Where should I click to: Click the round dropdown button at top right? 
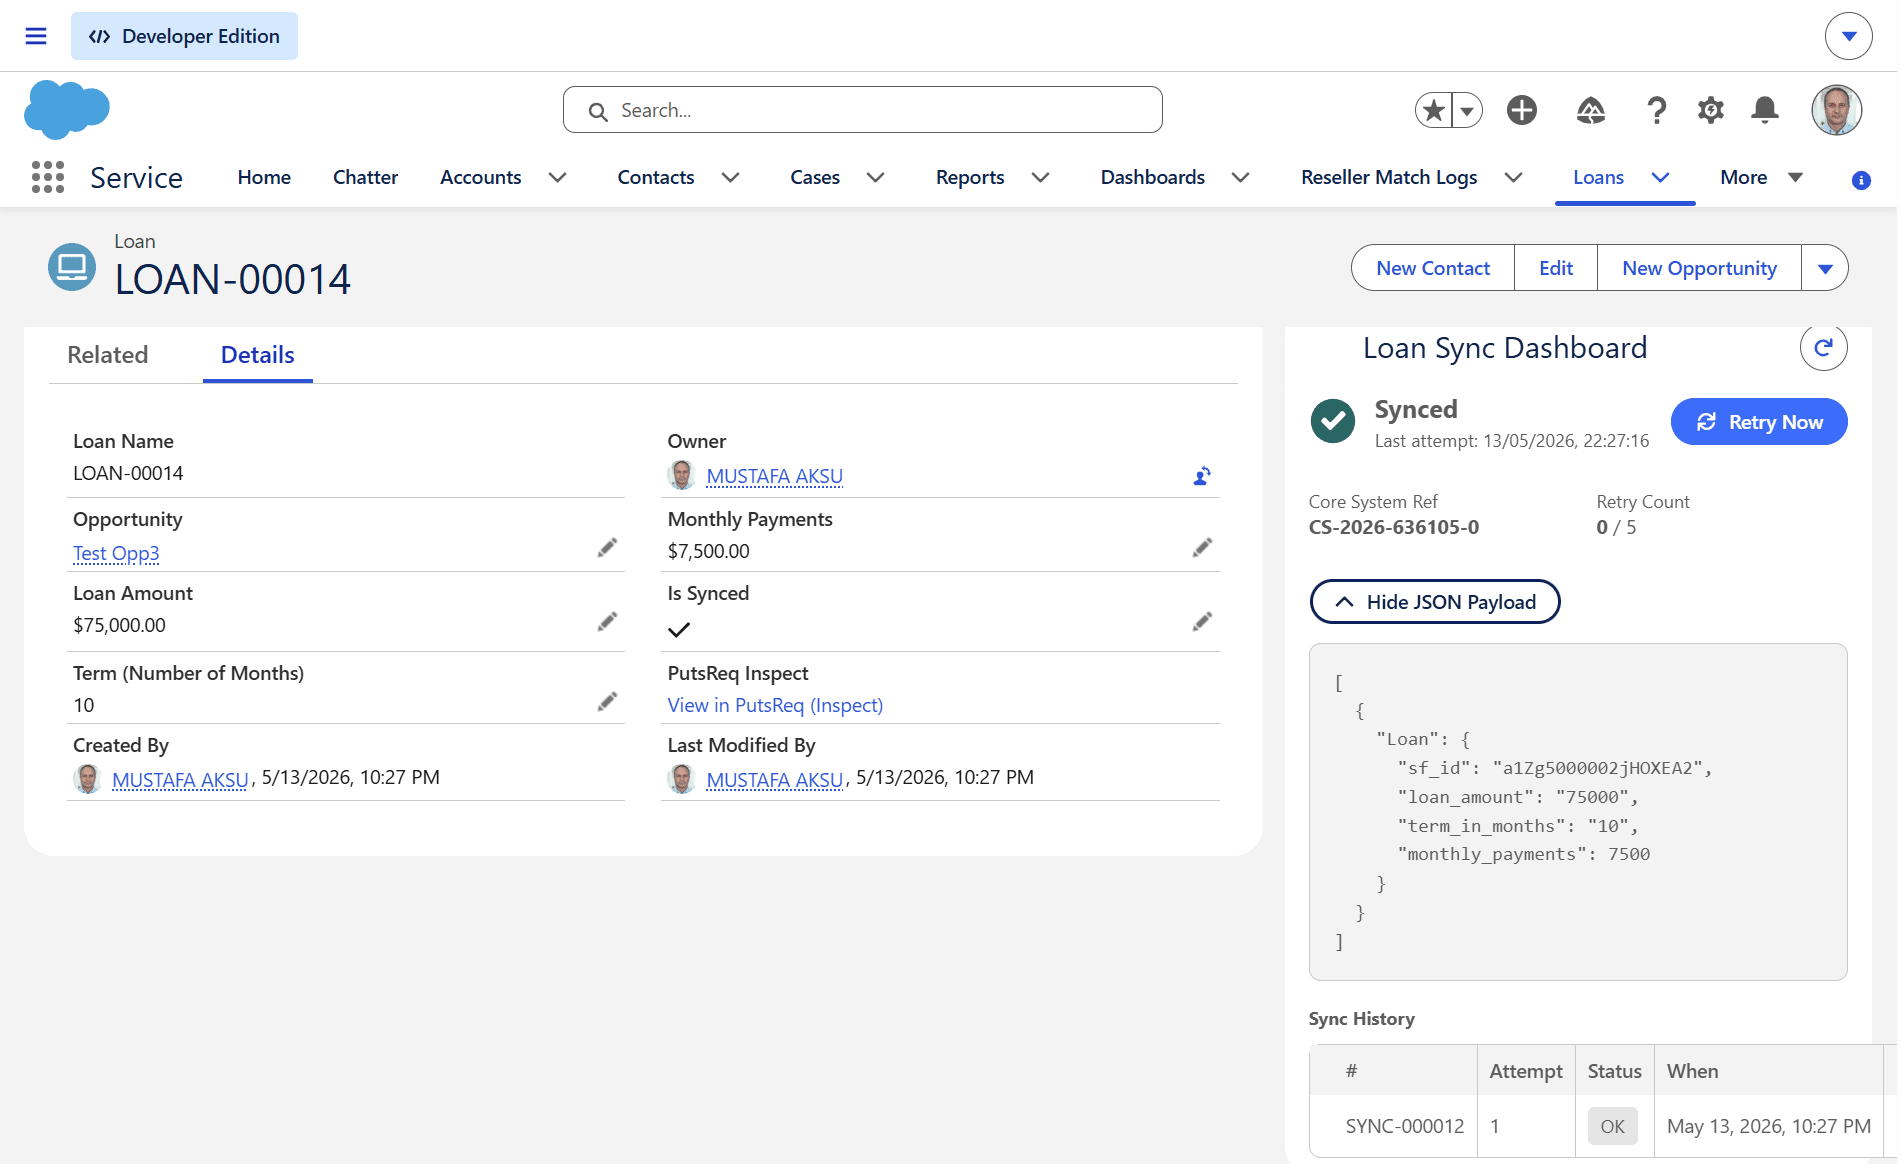click(x=1848, y=36)
